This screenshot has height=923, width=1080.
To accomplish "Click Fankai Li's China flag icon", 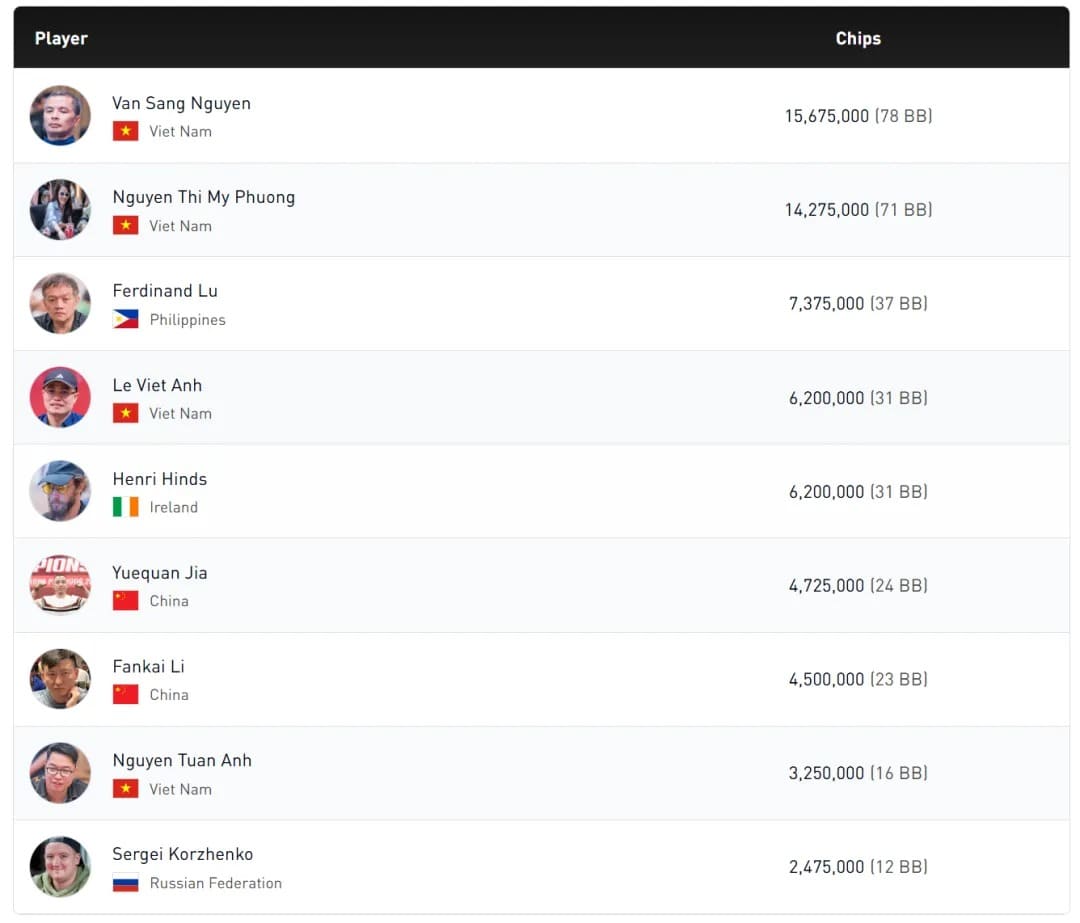I will coord(125,695).
